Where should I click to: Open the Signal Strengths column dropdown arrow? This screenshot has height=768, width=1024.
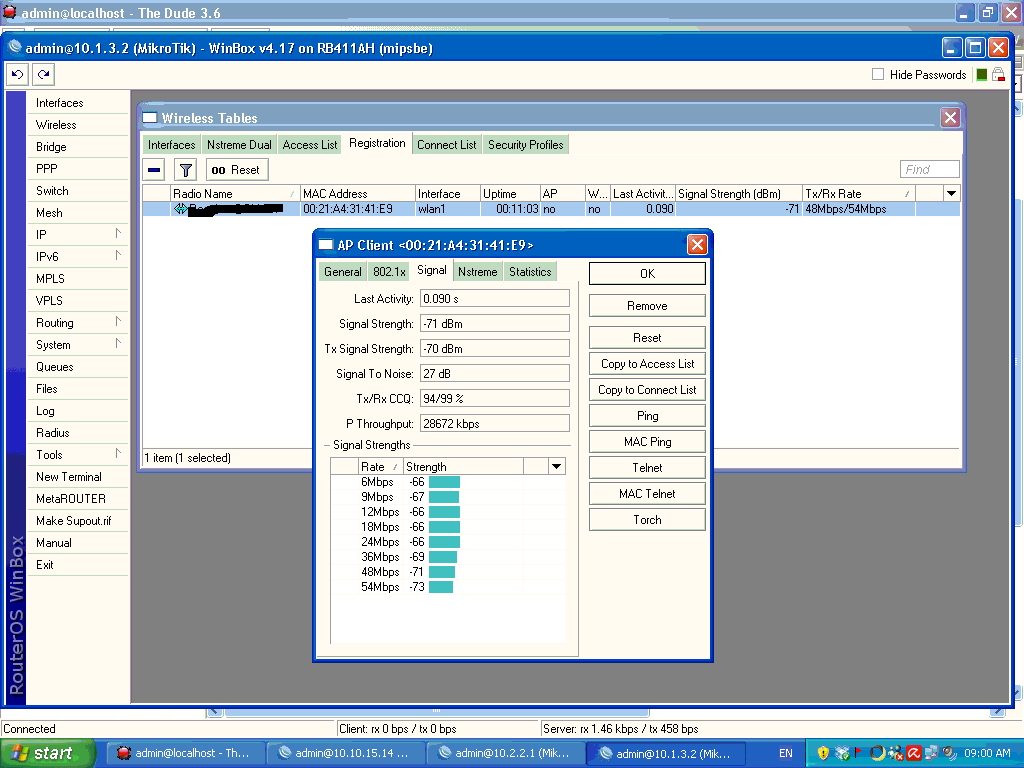[x=557, y=467]
